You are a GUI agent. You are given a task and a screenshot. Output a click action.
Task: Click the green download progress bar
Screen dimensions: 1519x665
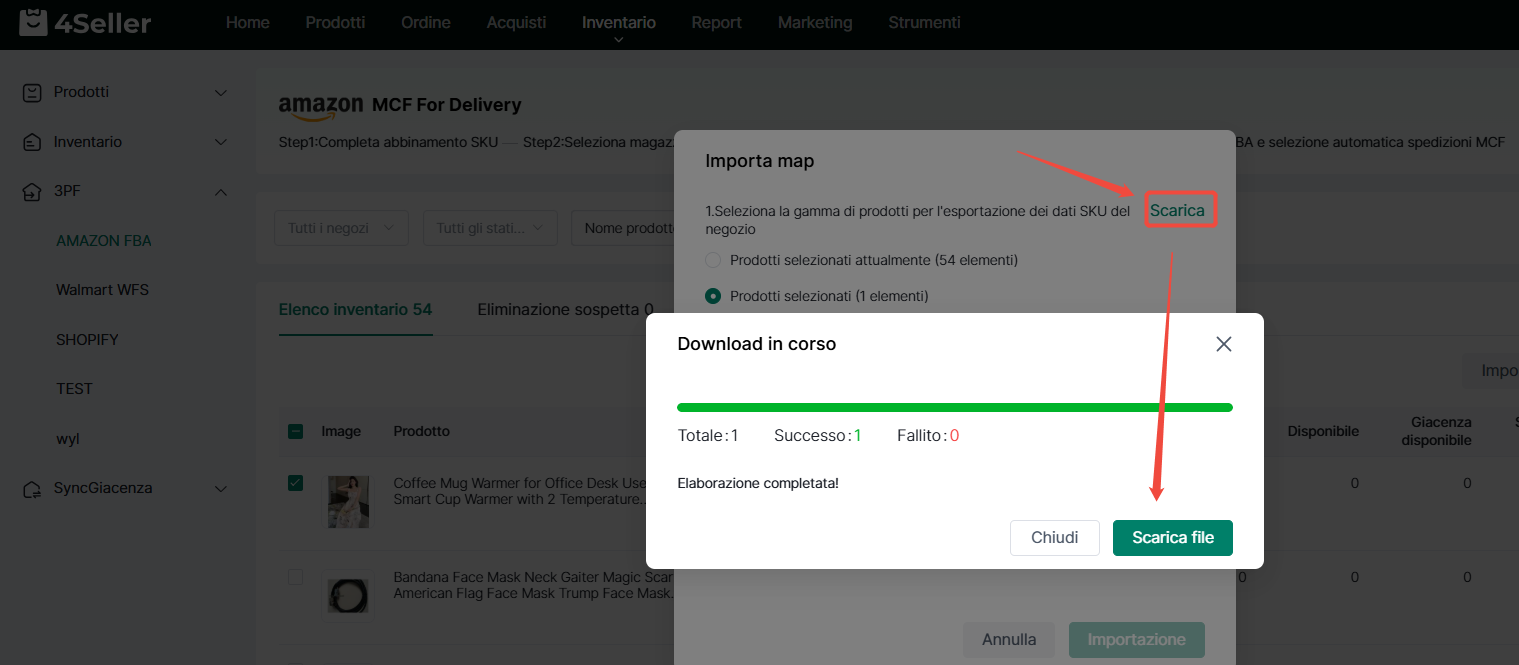pyautogui.click(x=954, y=408)
